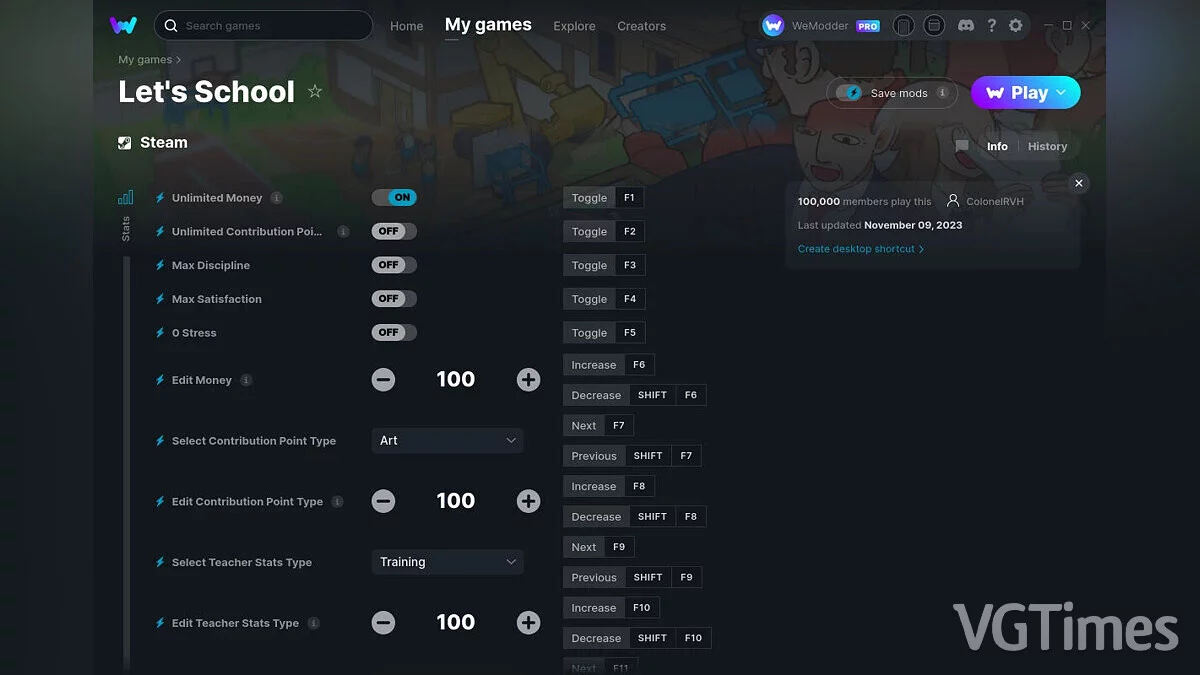Close the info panel with the X
Viewport: 1200px width, 675px height.
click(1078, 183)
